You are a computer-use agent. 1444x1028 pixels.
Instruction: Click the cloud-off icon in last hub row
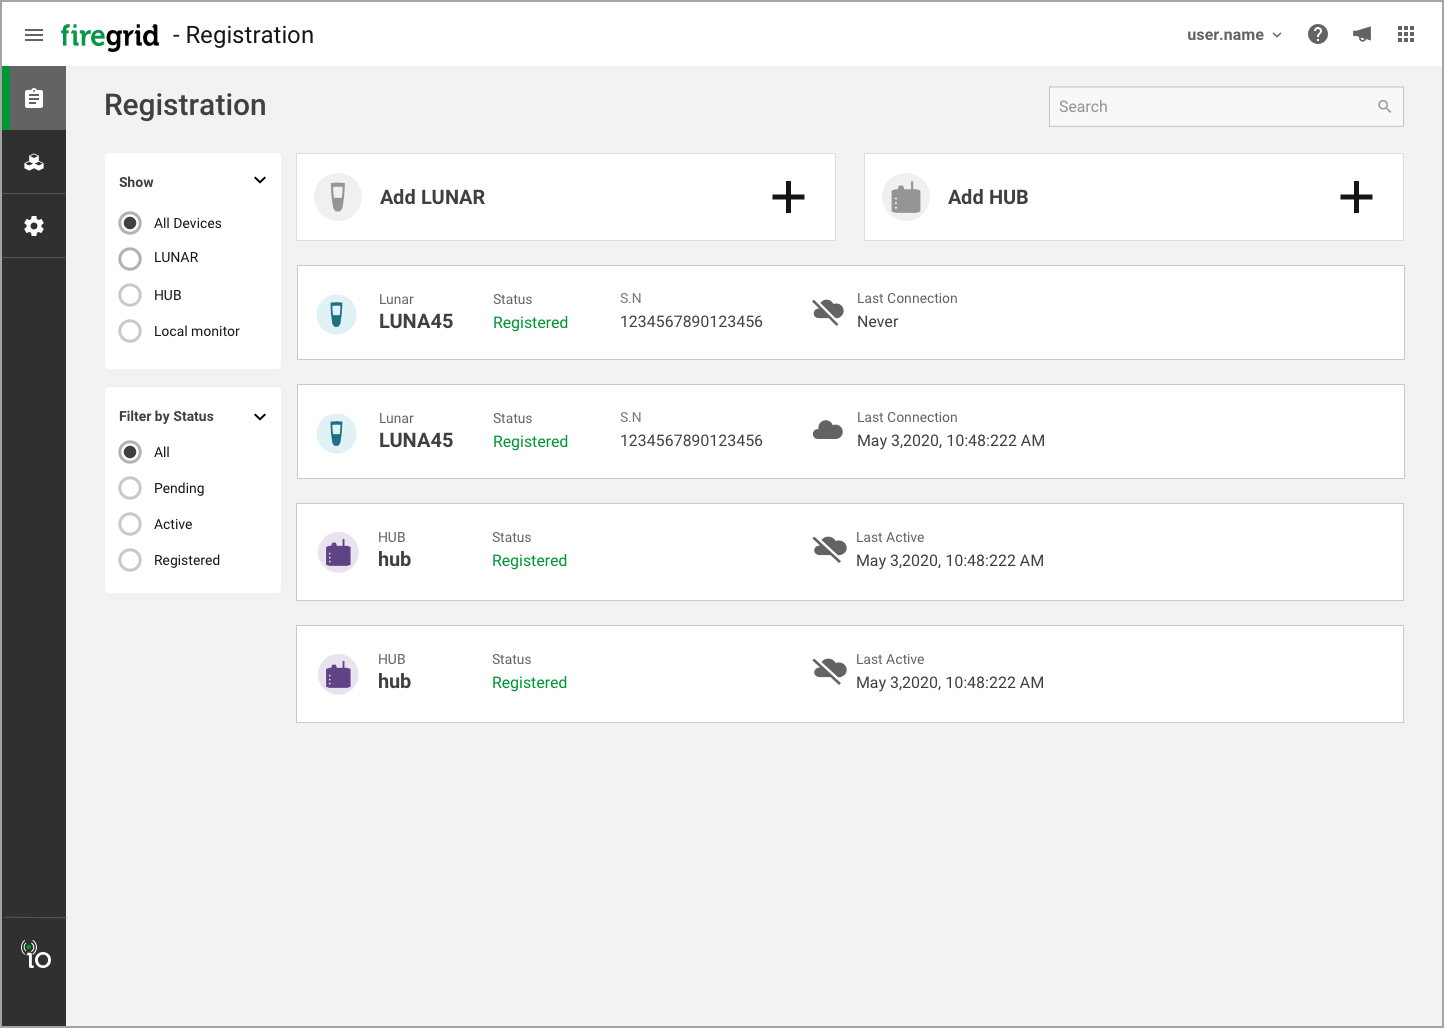tap(829, 671)
